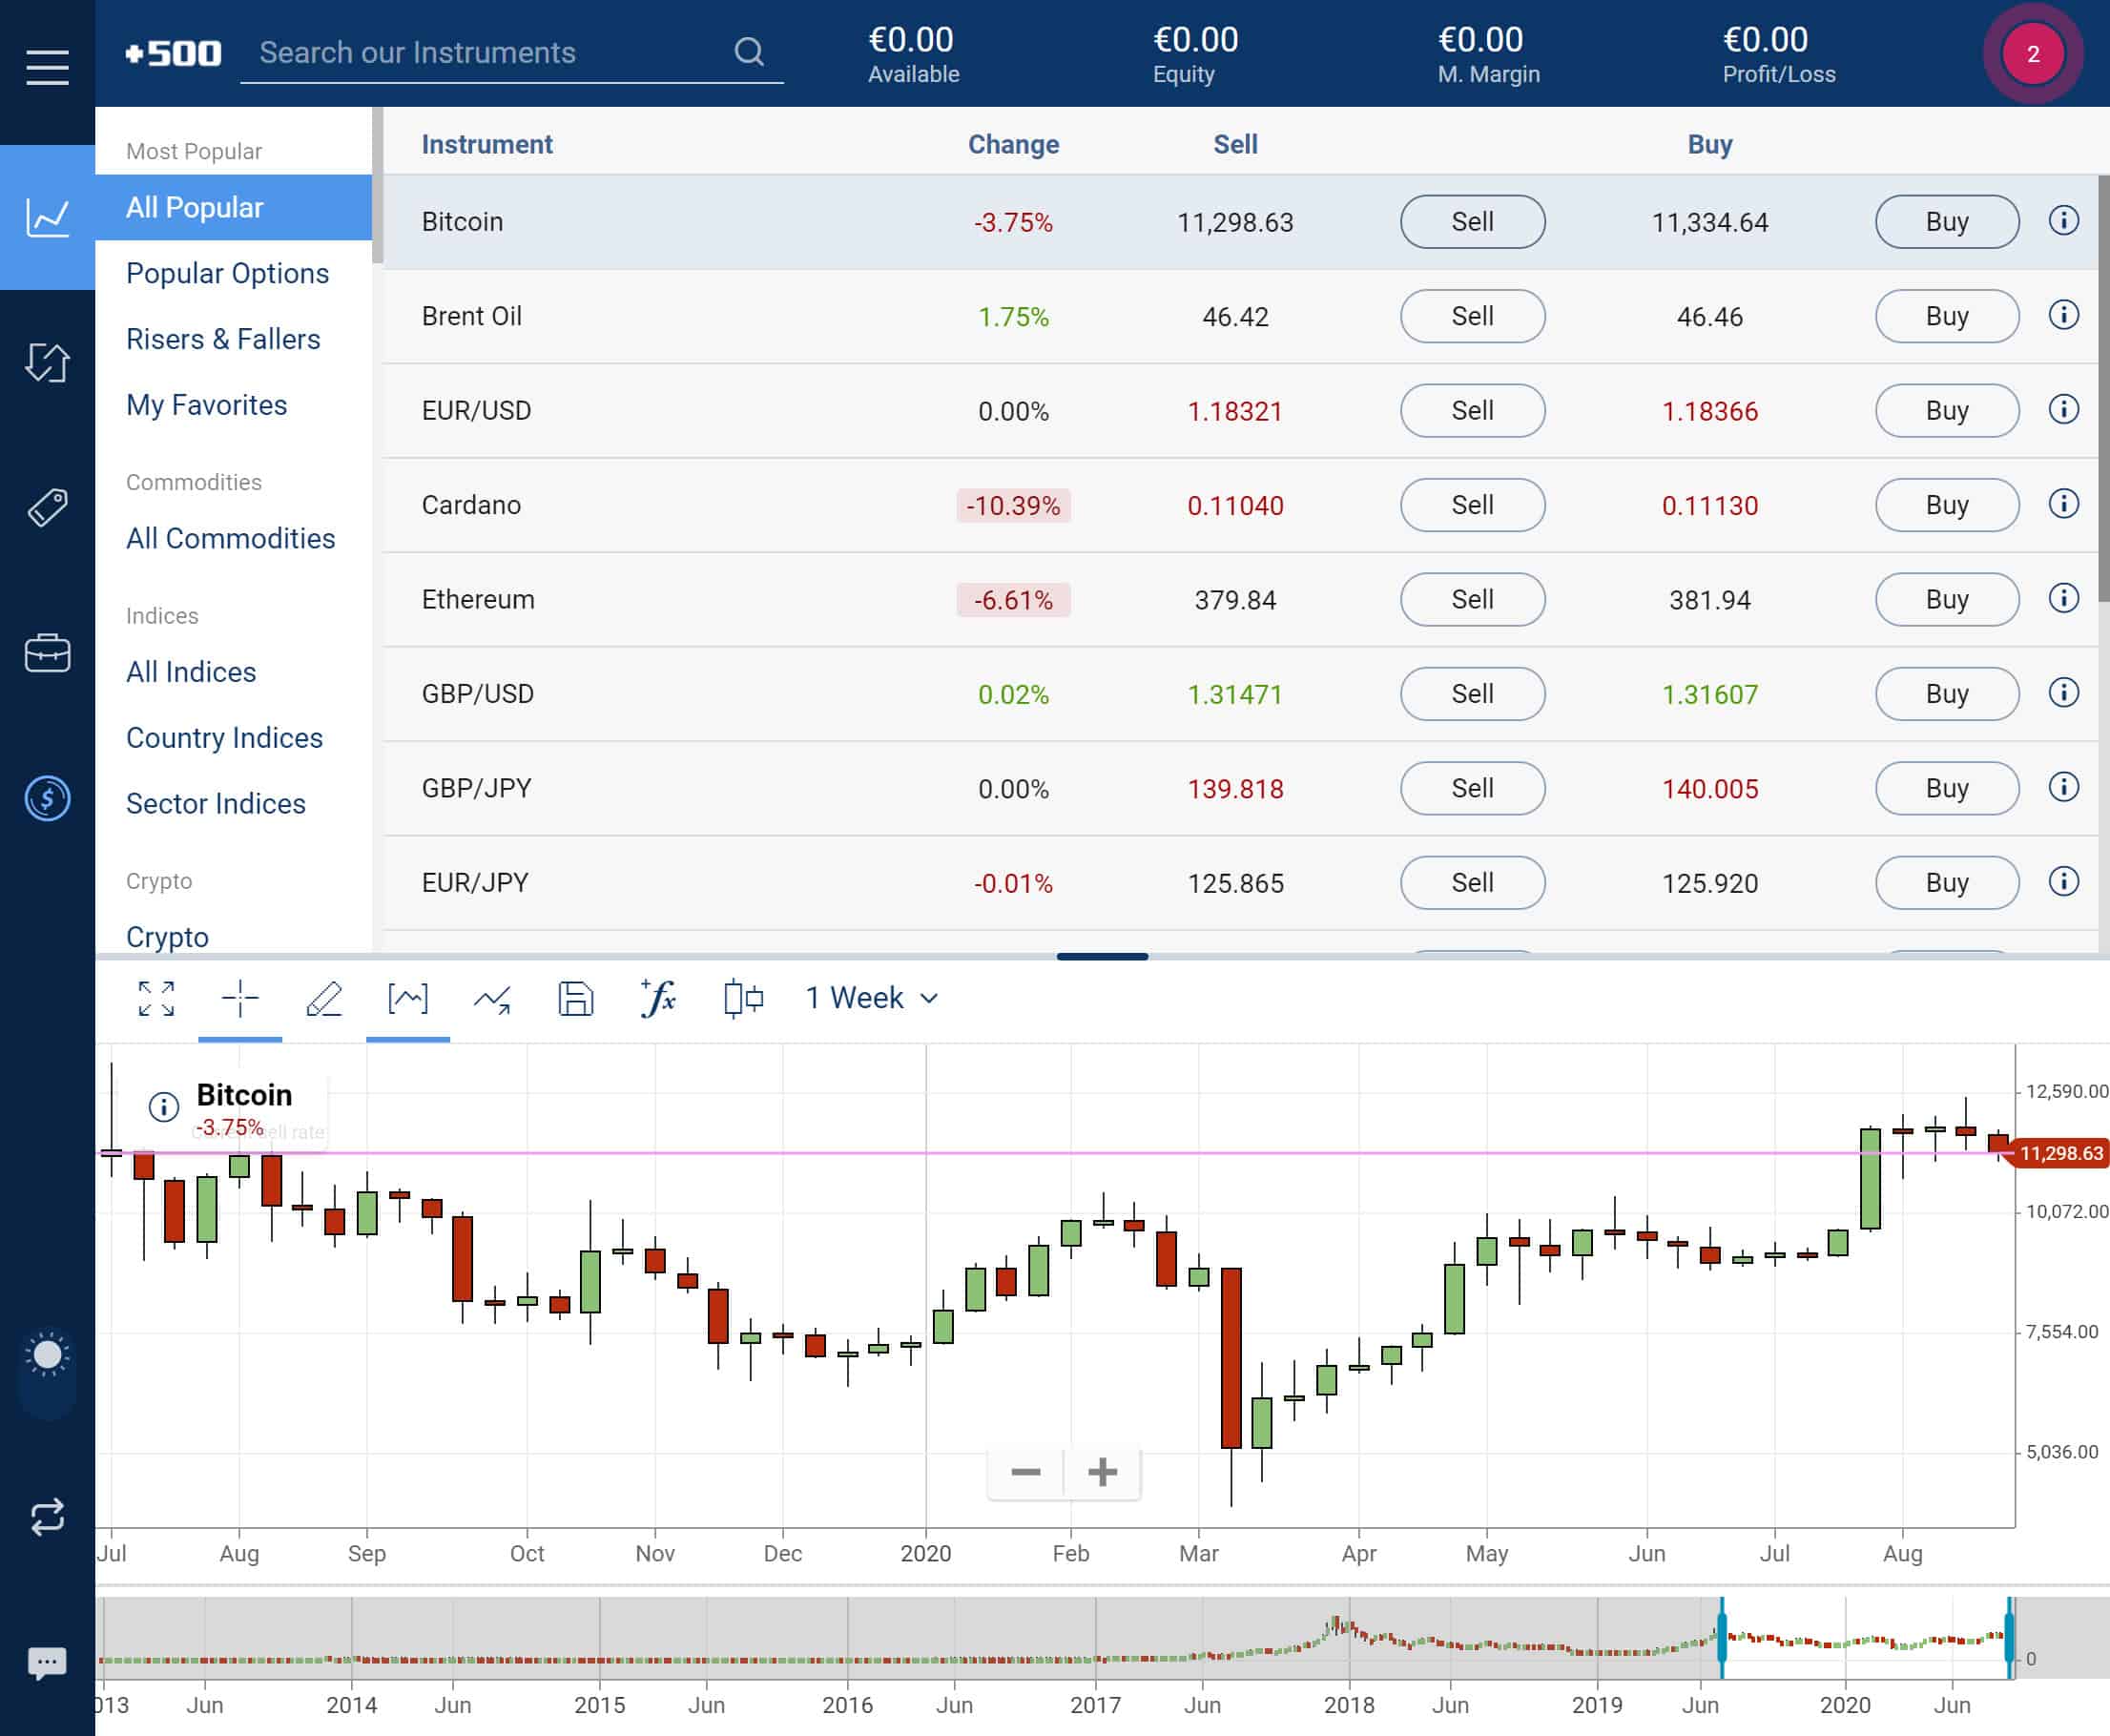Open the hamburger main menu

[x=47, y=67]
